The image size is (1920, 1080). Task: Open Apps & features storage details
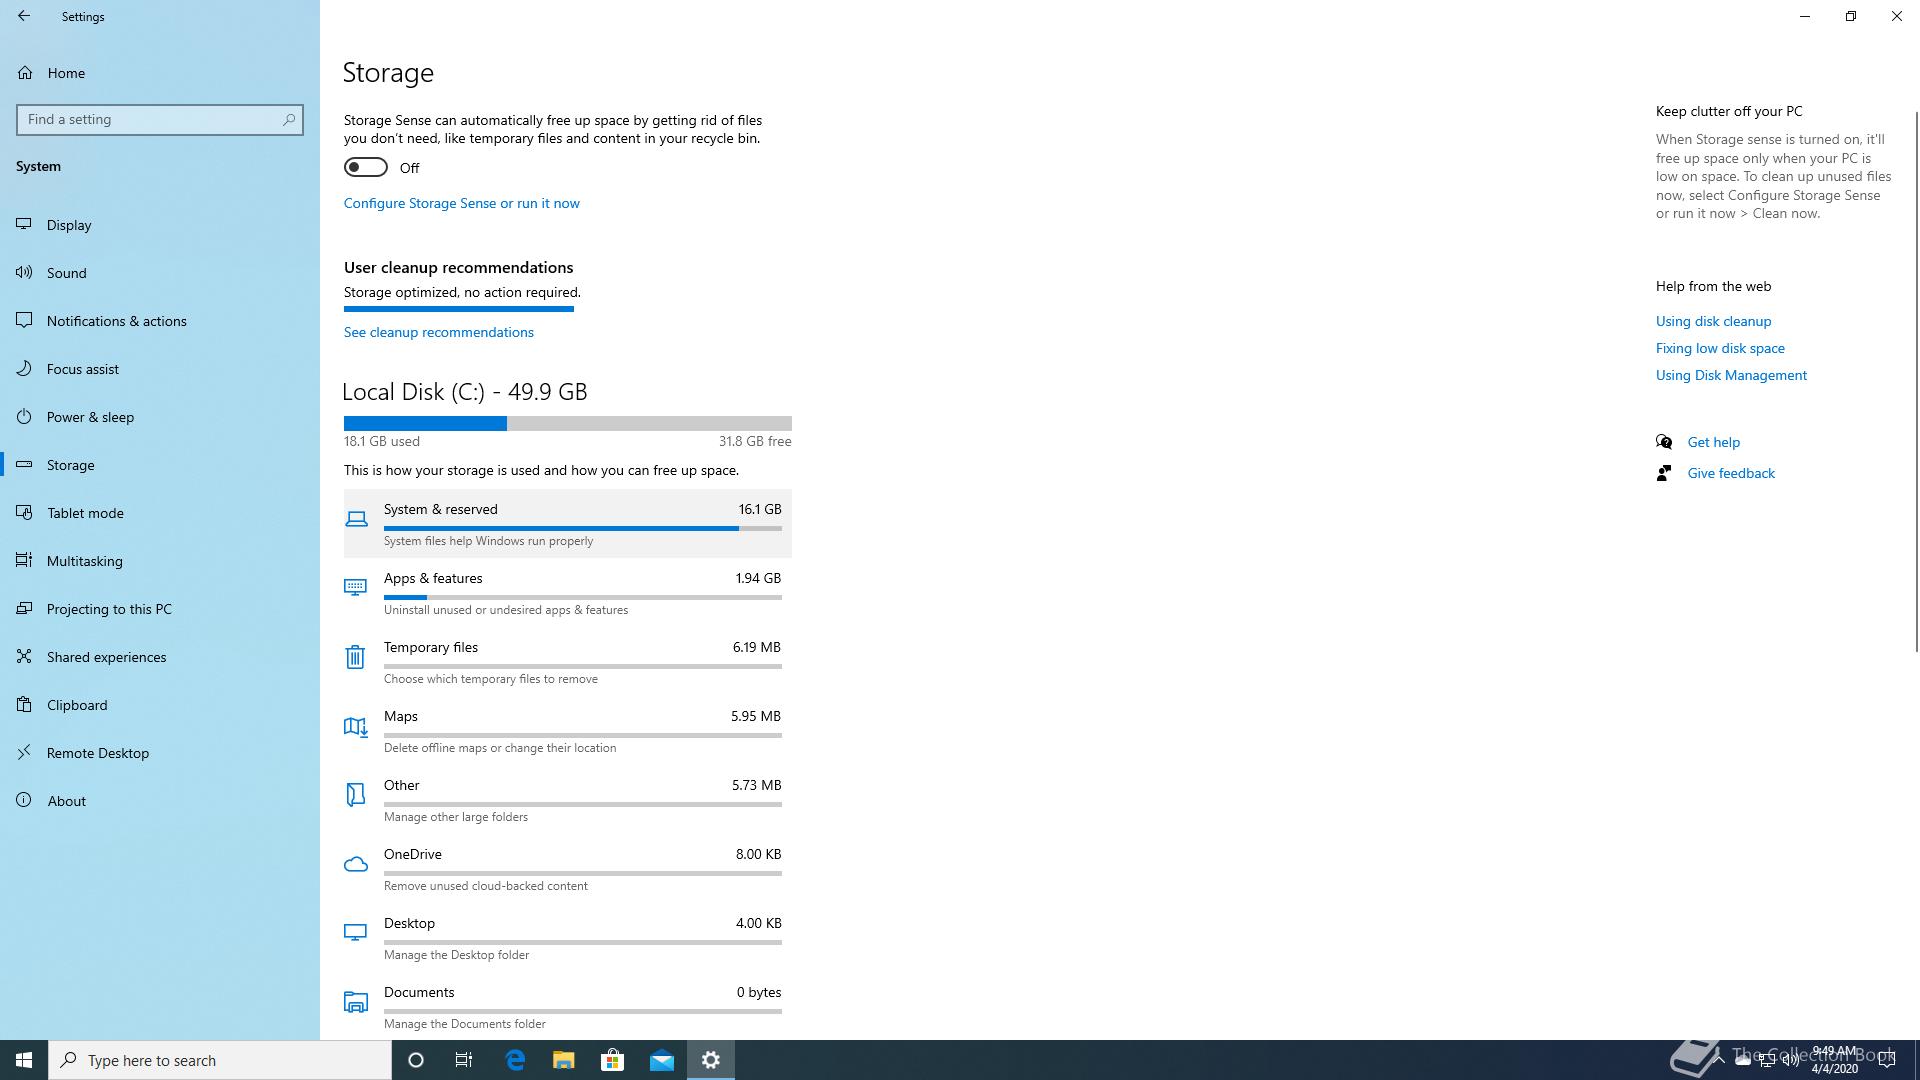568,593
